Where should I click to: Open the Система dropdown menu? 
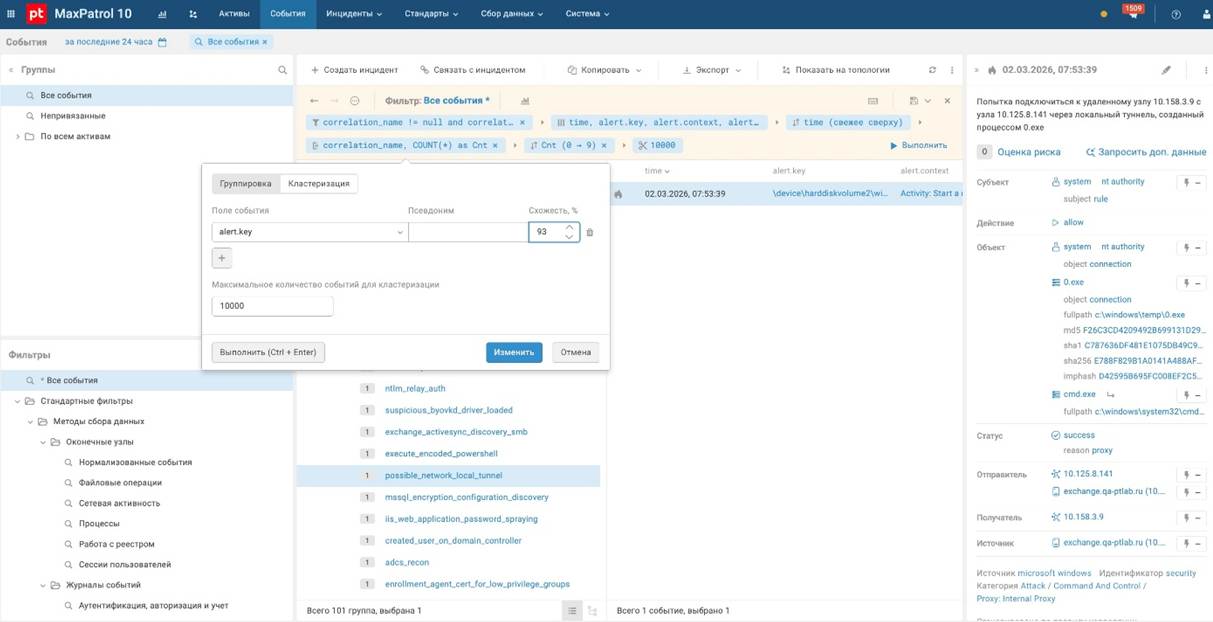(587, 14)
